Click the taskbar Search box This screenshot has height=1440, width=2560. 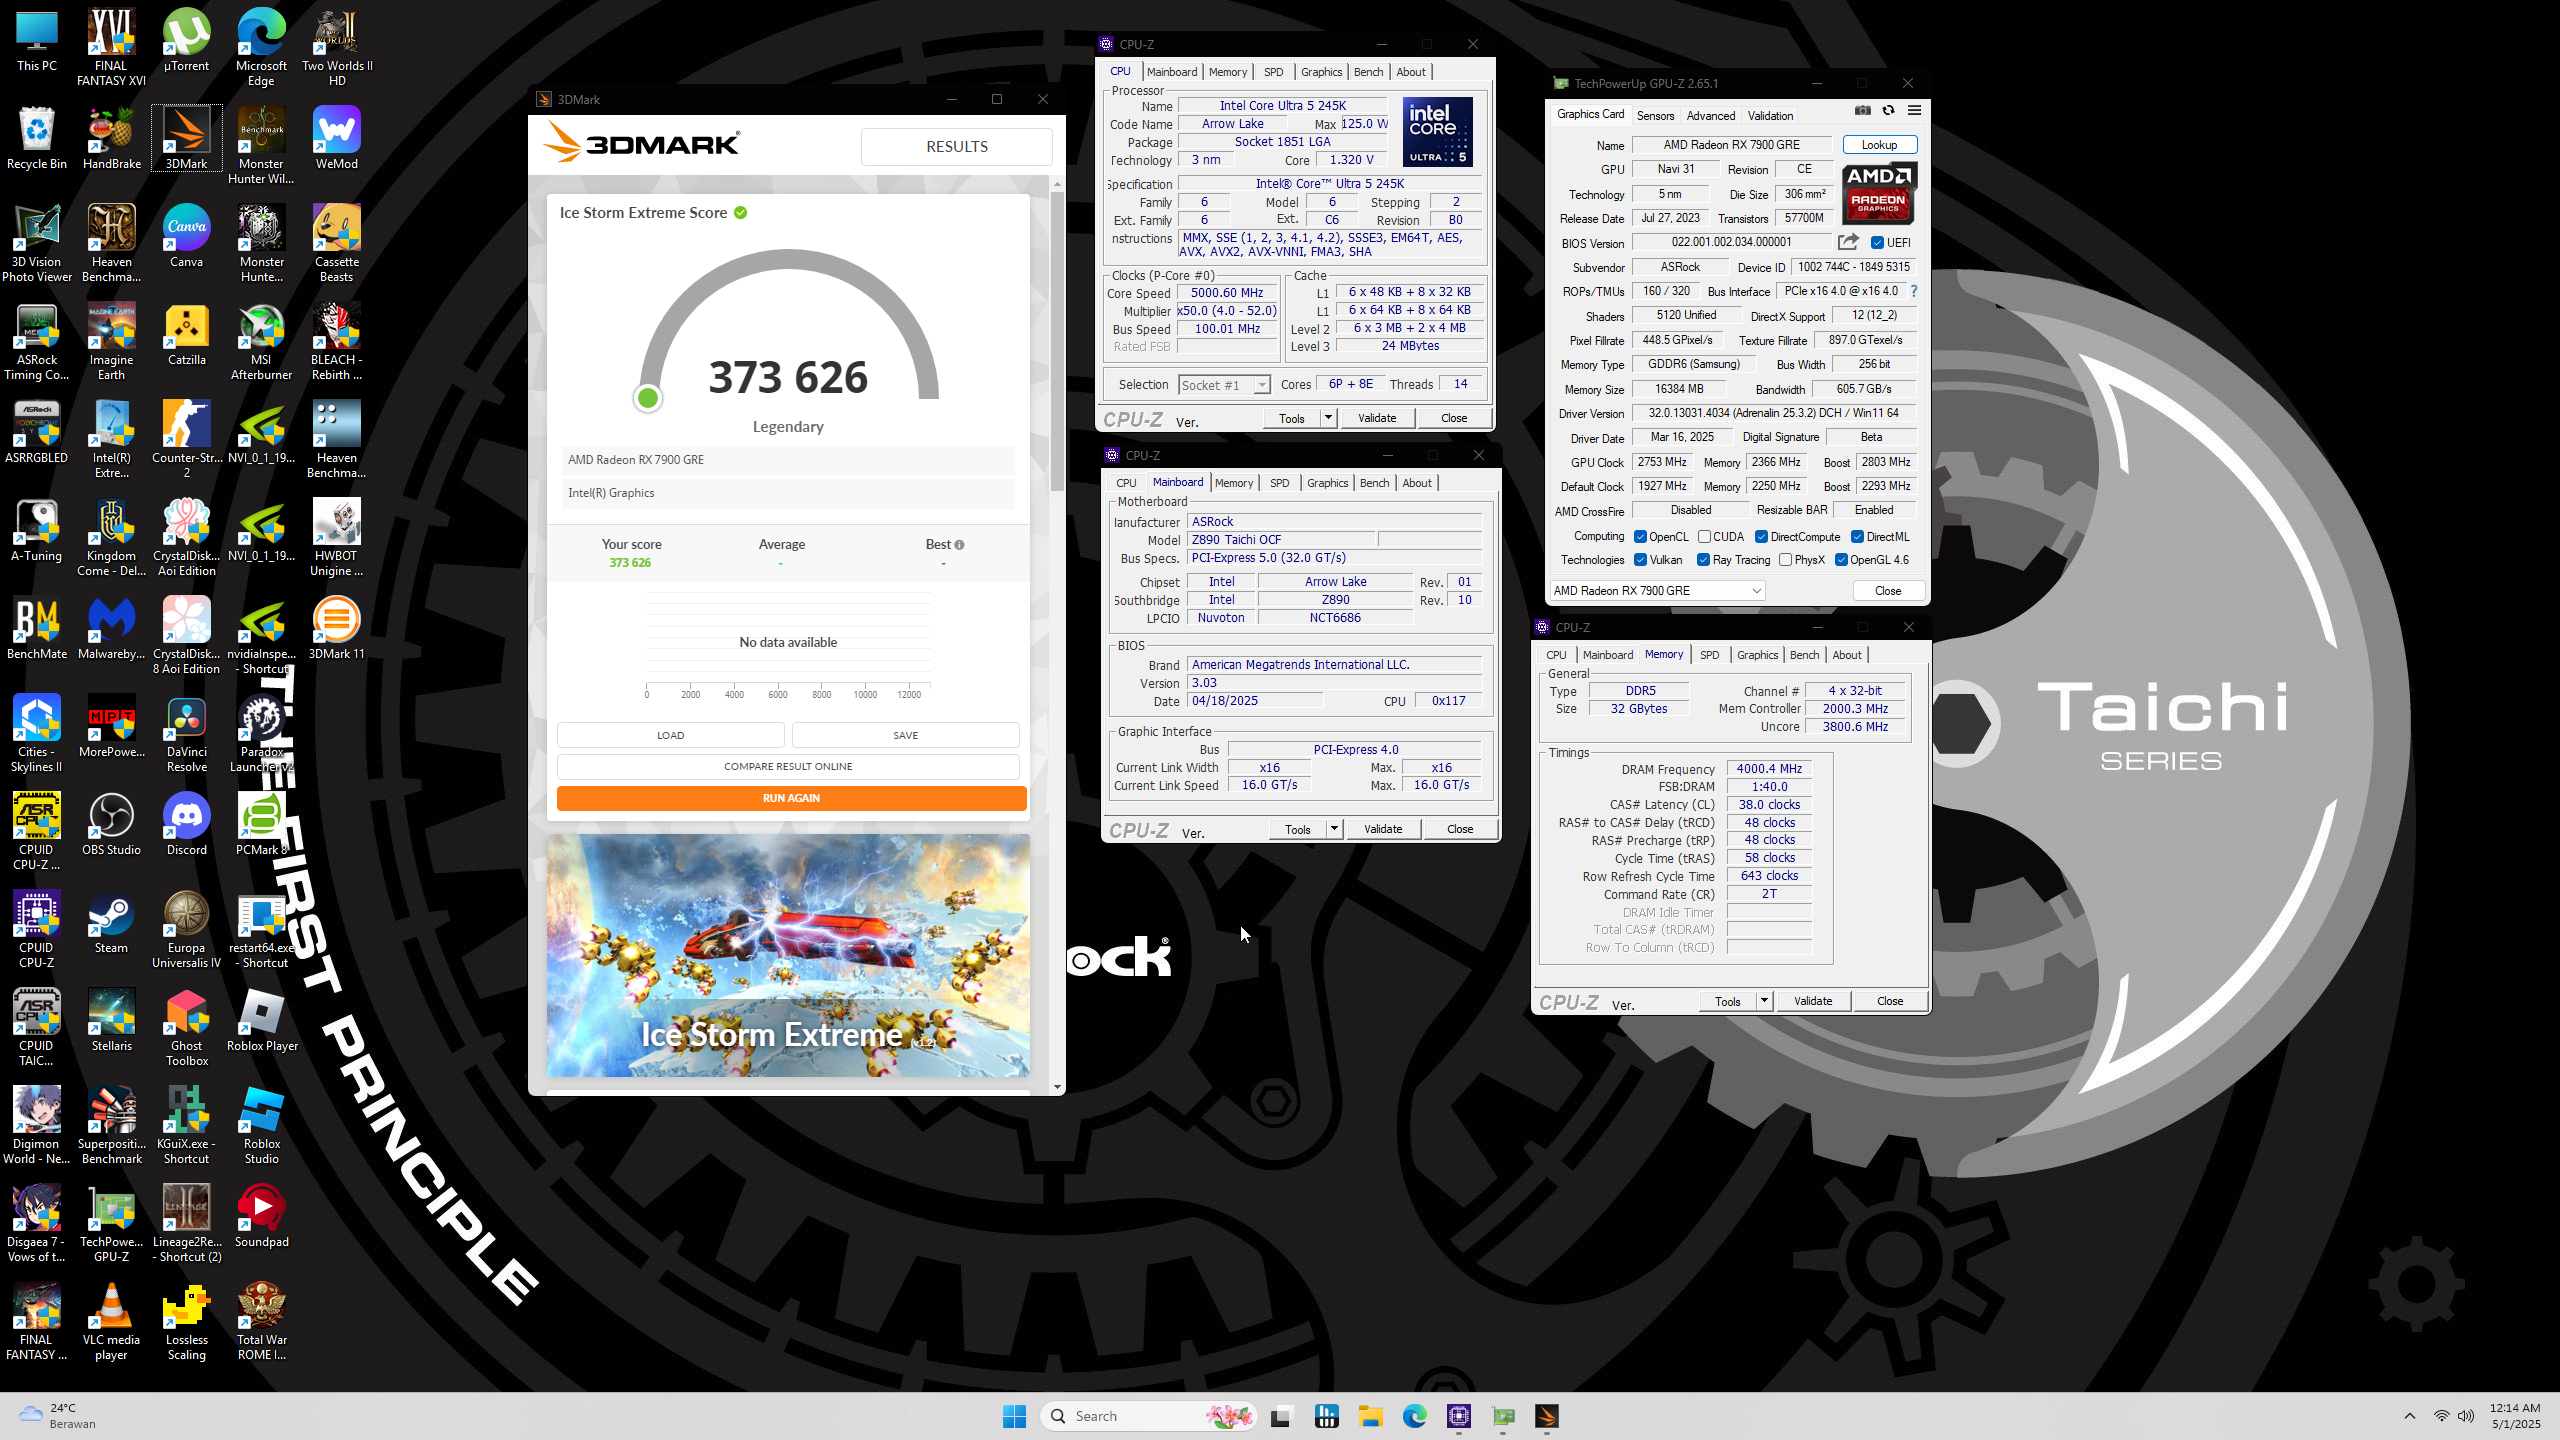pyautogui.click(x=1147, y=1416)
